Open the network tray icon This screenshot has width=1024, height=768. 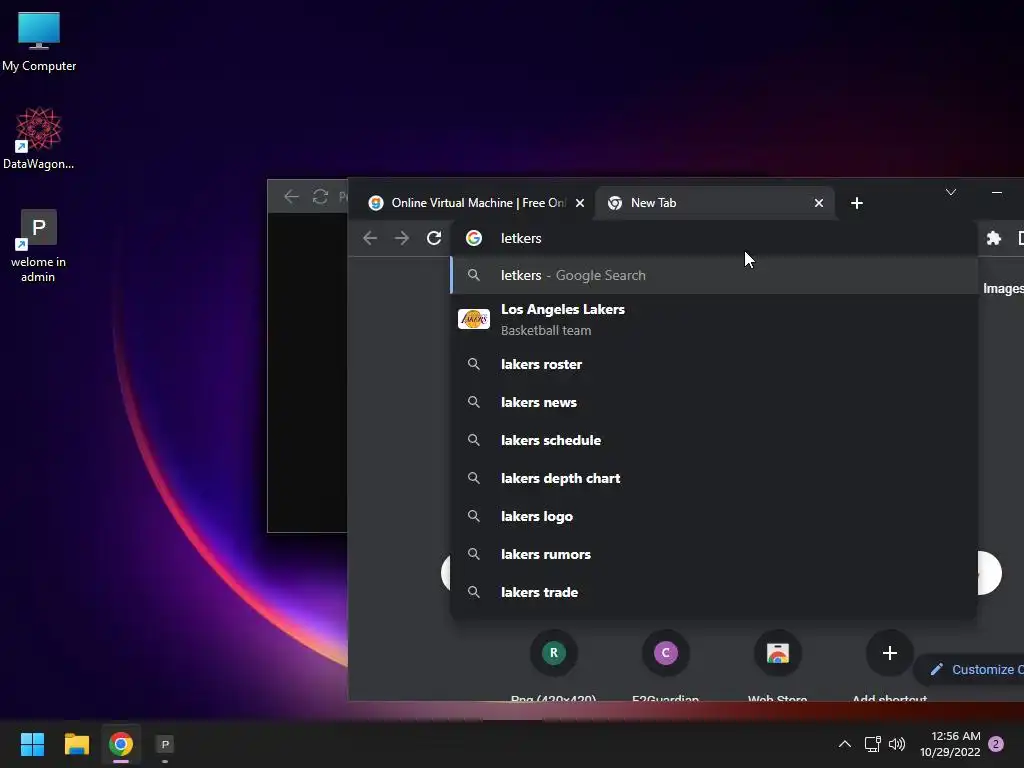872,744
